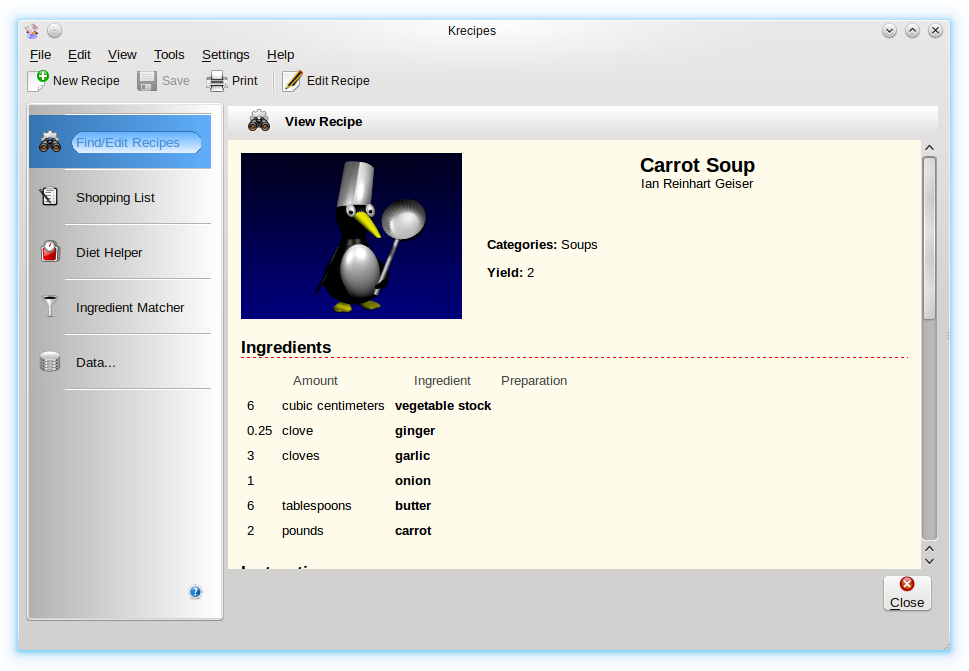The height and width of the screenshot is (671, 969).
Task: Click the butter ingredient
Action: pos(413,506)
